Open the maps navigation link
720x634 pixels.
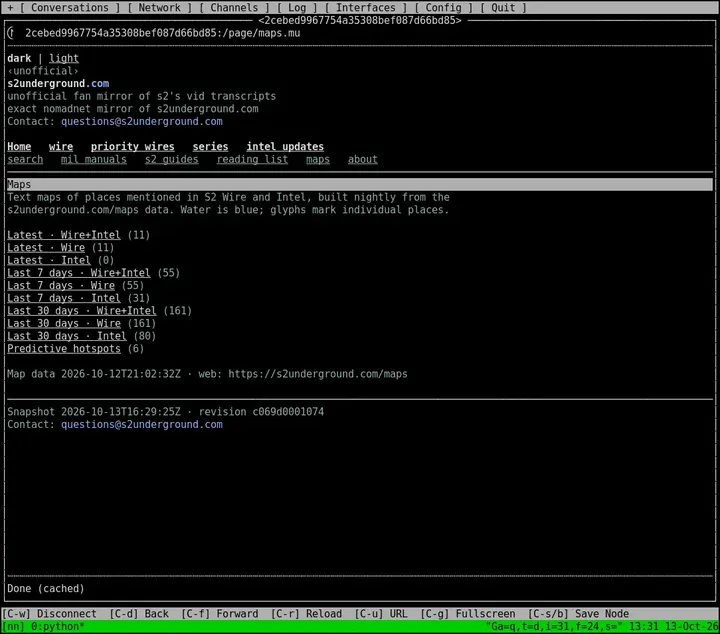click(x=318, y=159)
